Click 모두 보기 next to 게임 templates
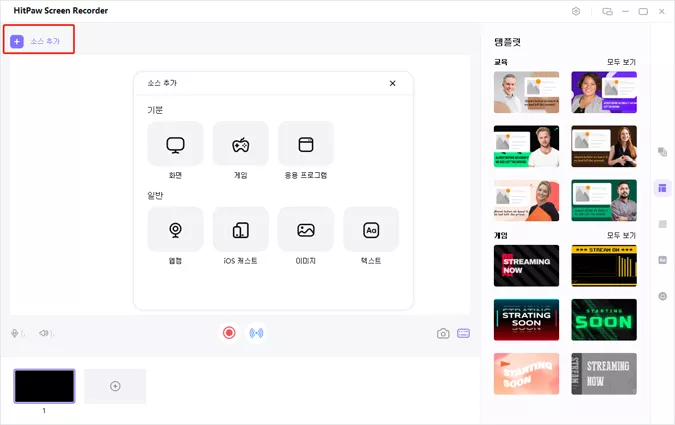 tap(620, 235)
